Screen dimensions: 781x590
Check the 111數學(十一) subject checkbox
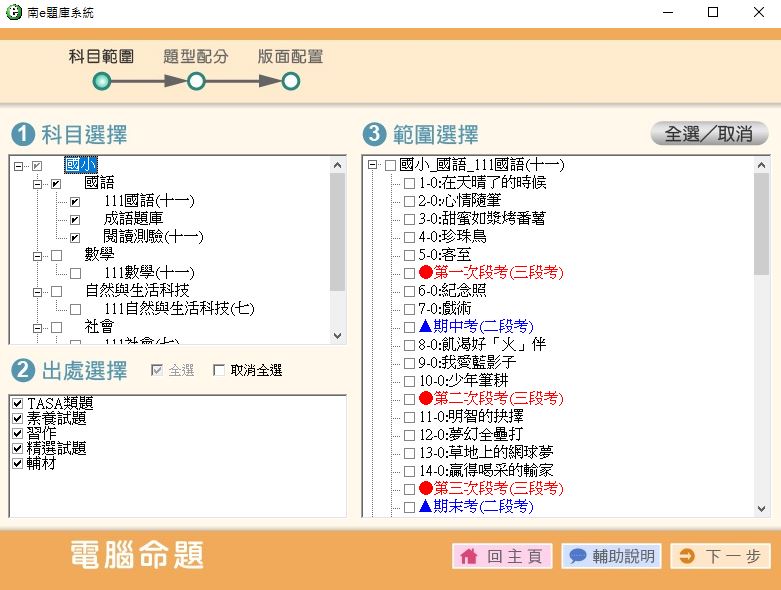coord(75,273)
